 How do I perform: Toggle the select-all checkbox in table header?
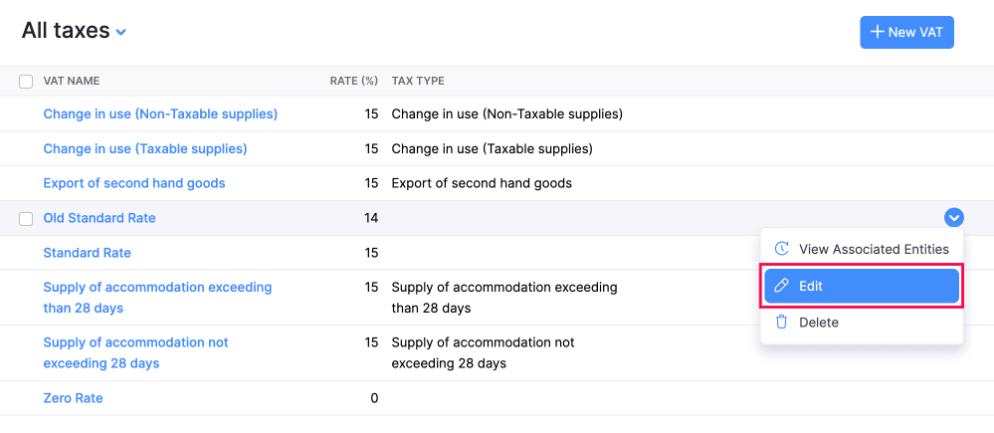click(x=26, y=81)
